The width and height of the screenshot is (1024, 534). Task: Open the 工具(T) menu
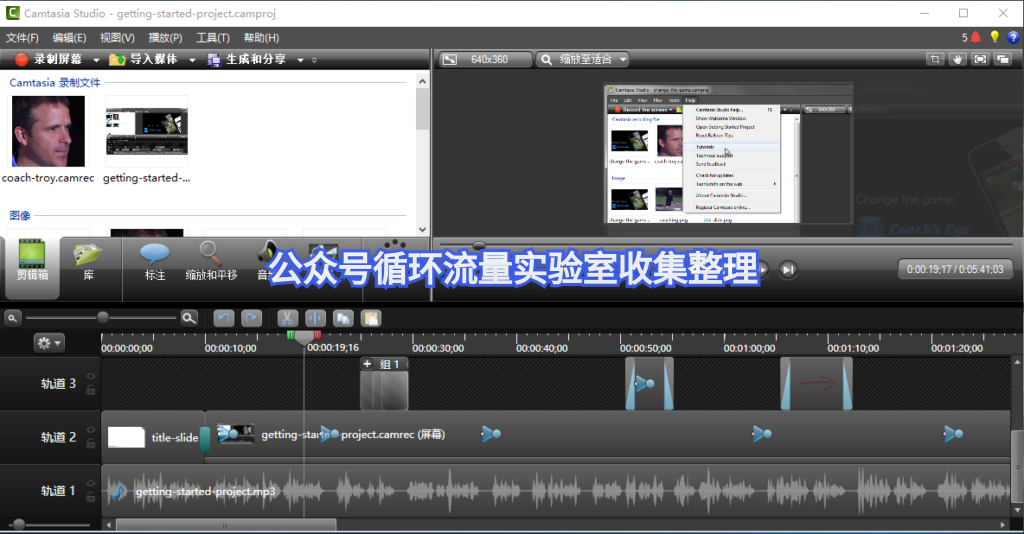(x=213, y=38)
